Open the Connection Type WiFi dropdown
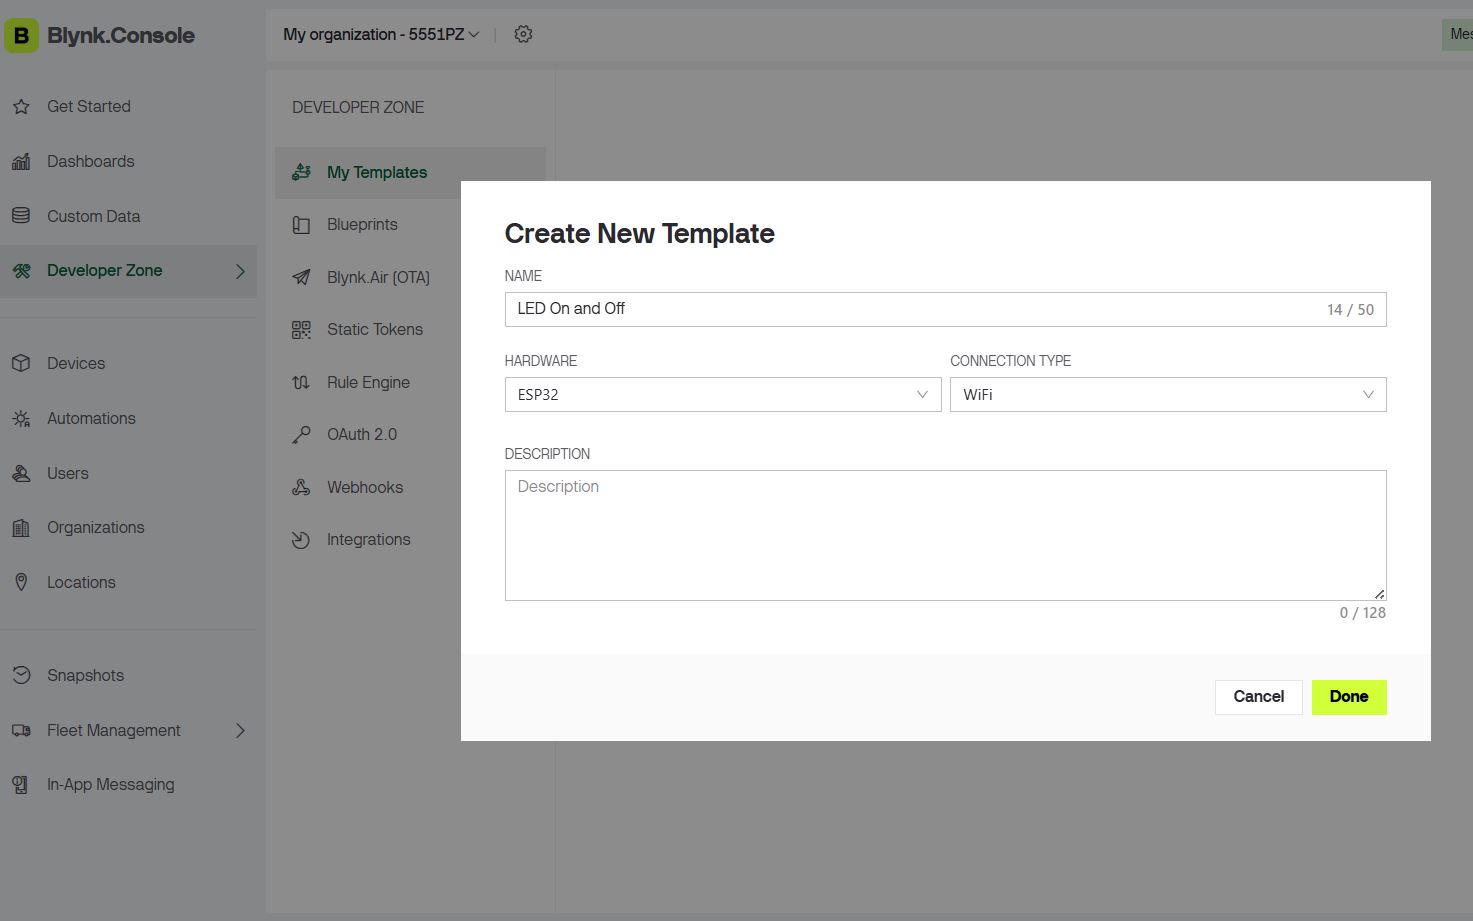 (1168, 394)
